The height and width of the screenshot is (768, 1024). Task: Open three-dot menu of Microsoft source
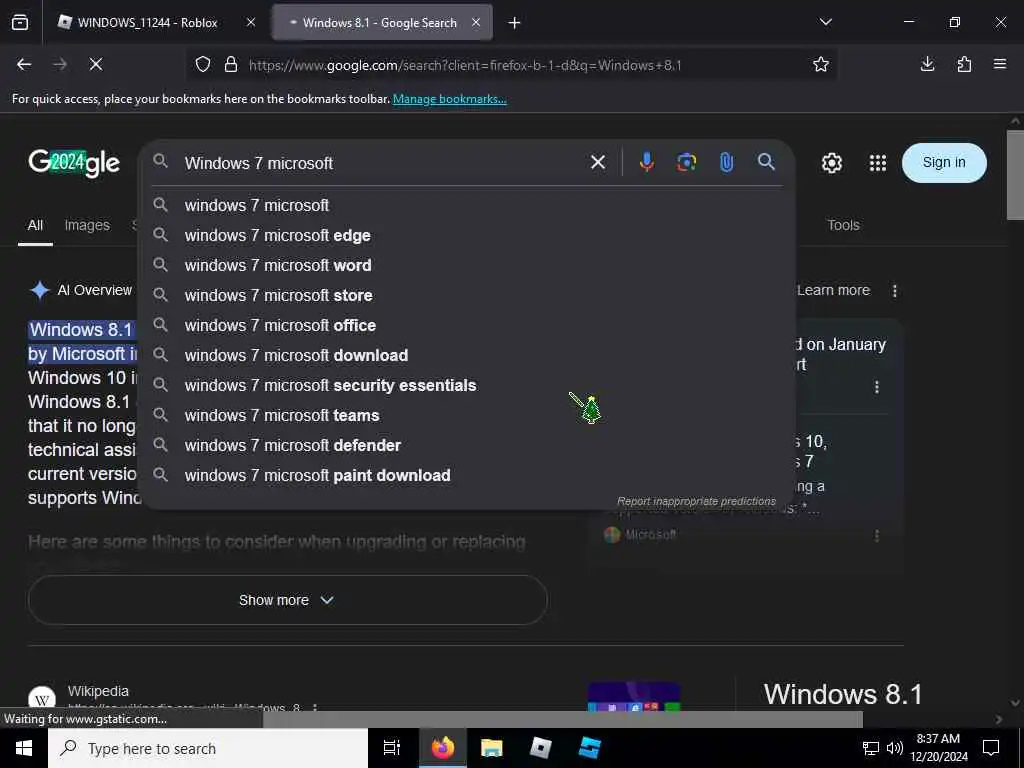(876, 536)
